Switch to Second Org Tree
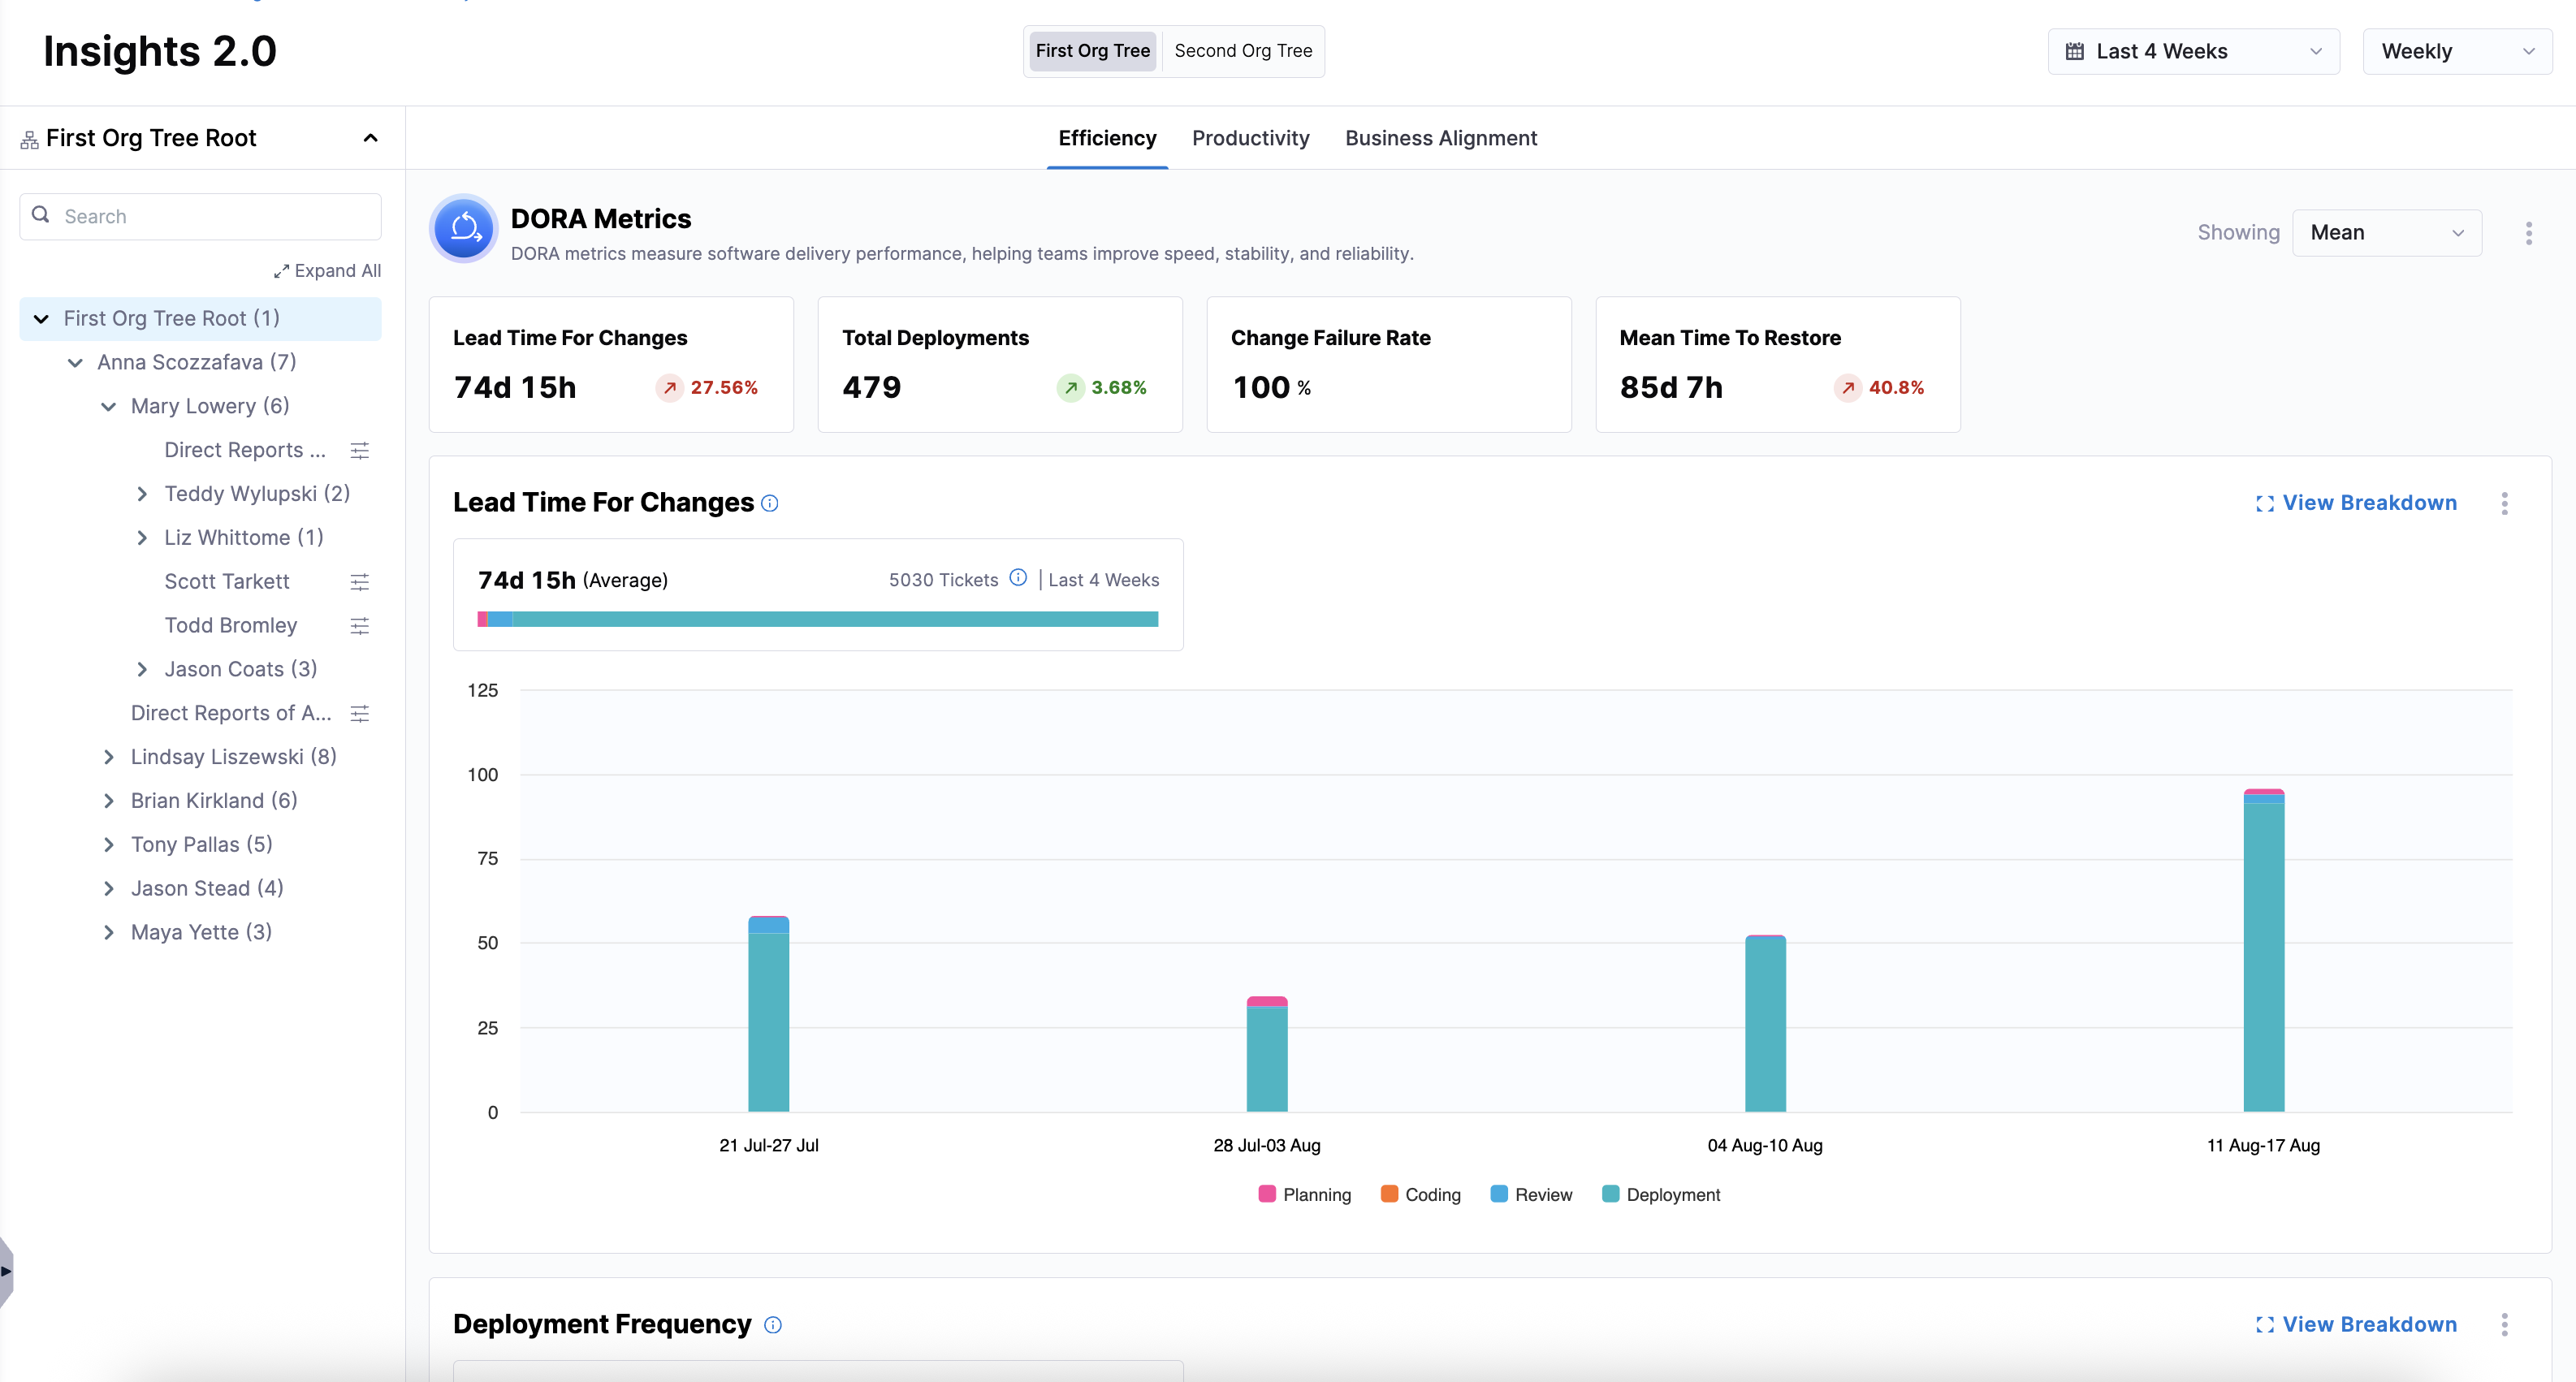The height and width of the screenshot is (1382, 2576). click(x=1243, y=51)
